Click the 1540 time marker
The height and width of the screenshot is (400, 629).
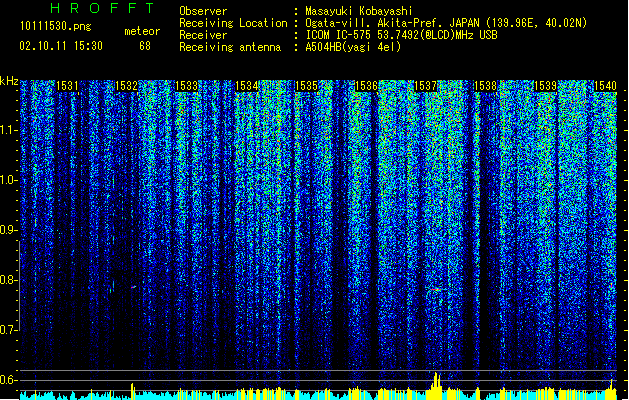[x=605, y=86]
